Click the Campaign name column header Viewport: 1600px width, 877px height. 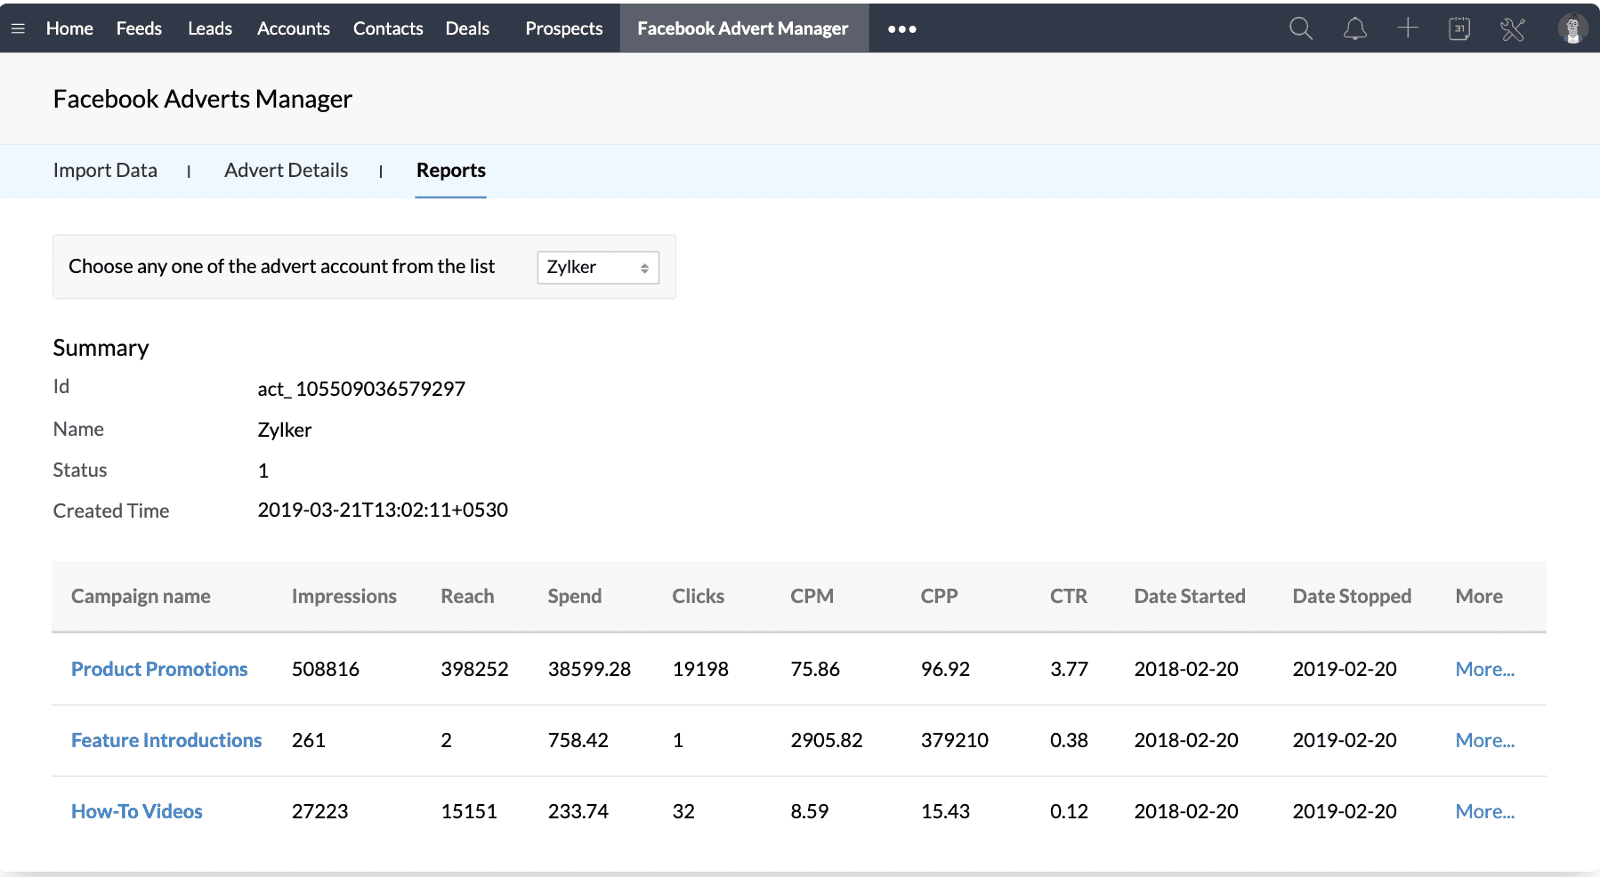[x=141, y=596]
